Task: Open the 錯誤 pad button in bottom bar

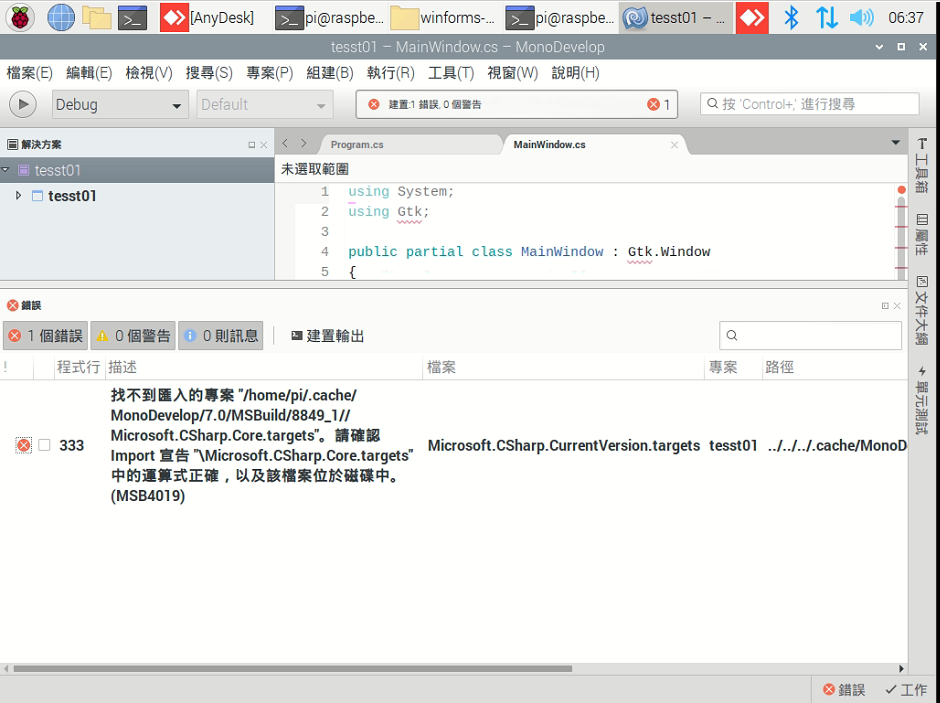Action: point(844,690)
